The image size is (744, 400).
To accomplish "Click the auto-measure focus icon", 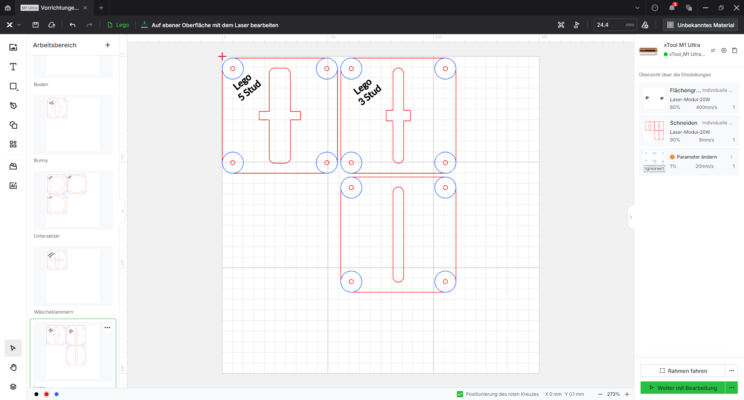I will tap(577, 25).
